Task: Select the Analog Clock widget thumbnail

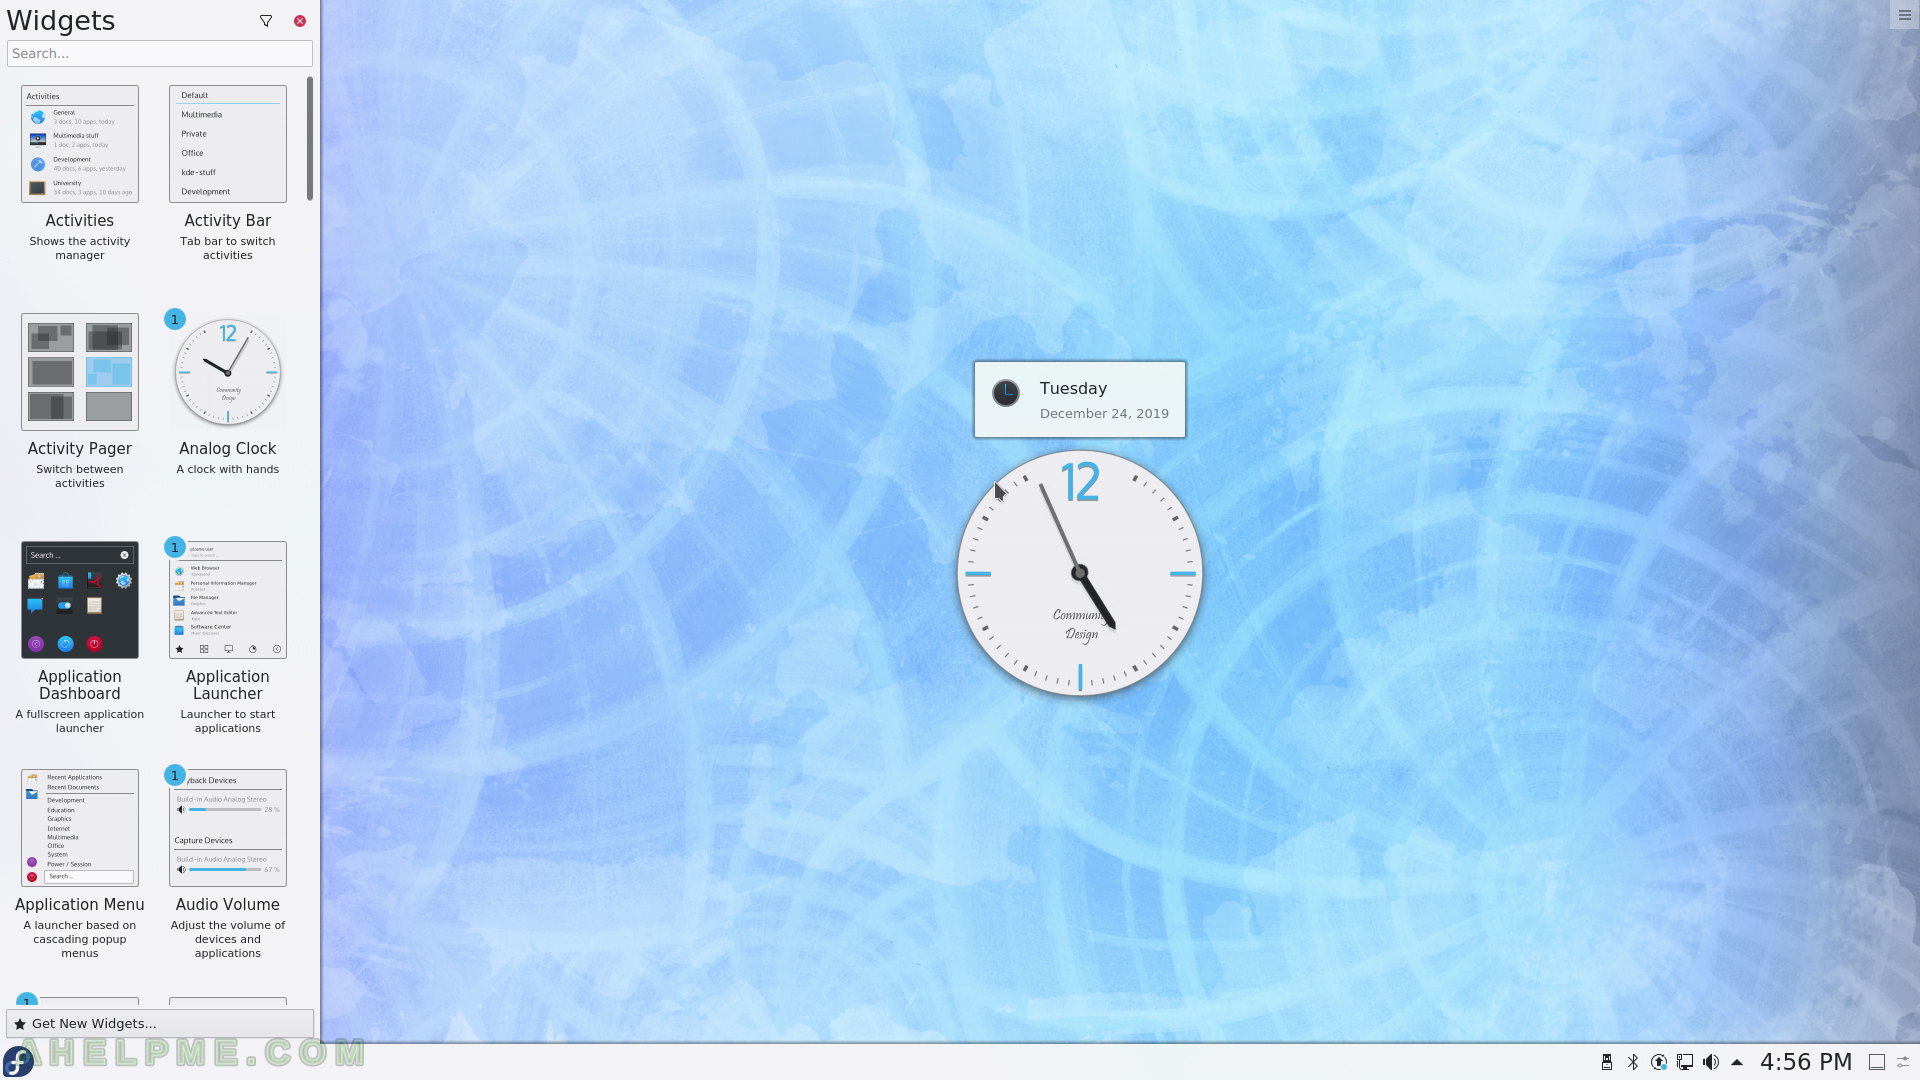Action: coord(228,372)
